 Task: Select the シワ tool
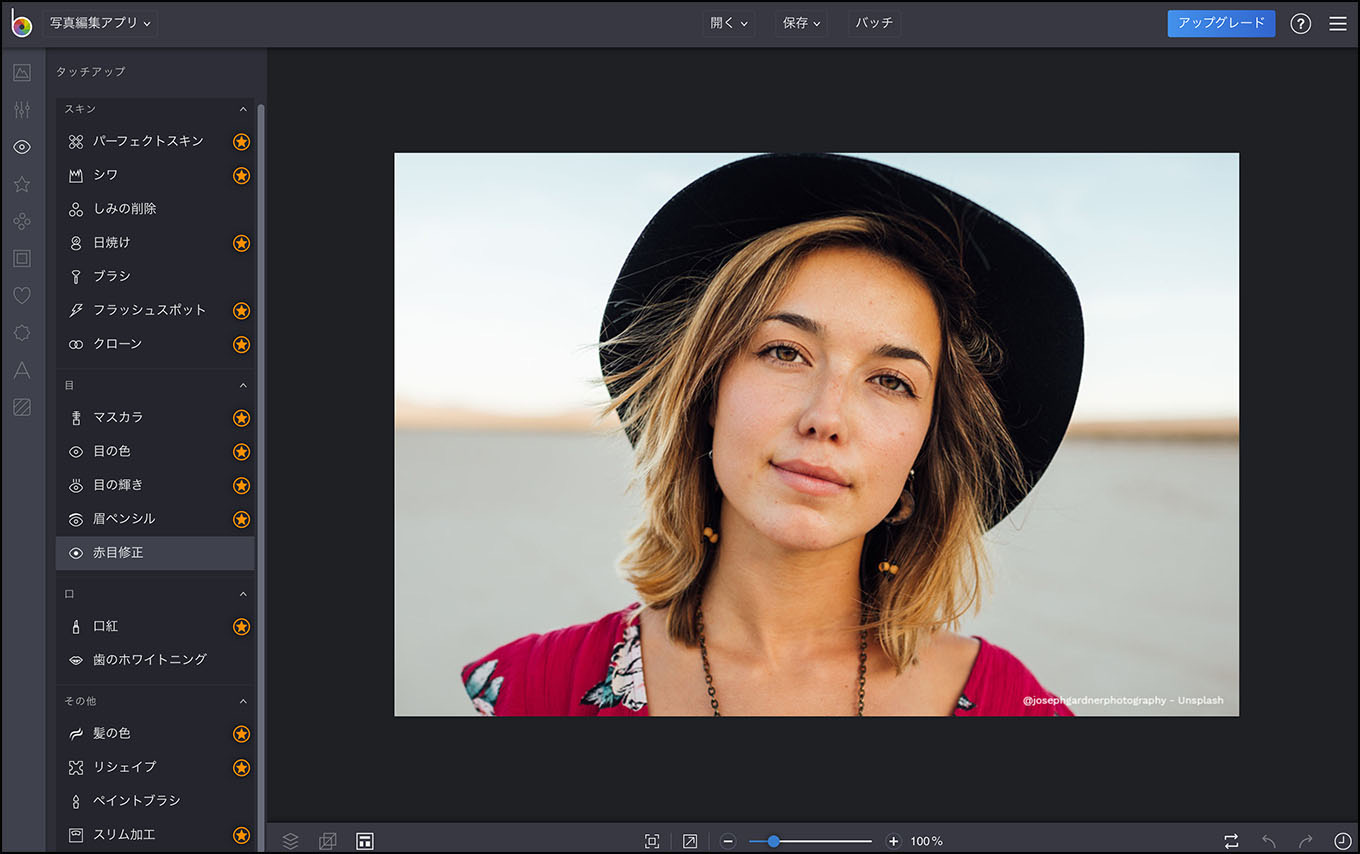[155, 175]
